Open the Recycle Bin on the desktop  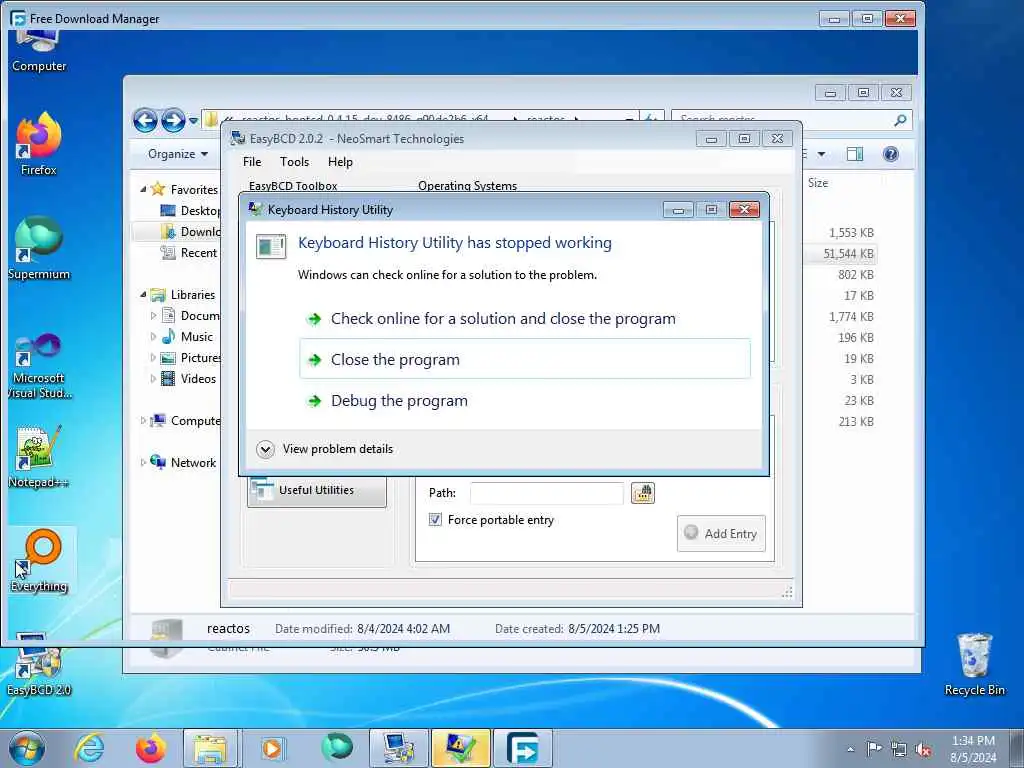[x=974, y=665]
